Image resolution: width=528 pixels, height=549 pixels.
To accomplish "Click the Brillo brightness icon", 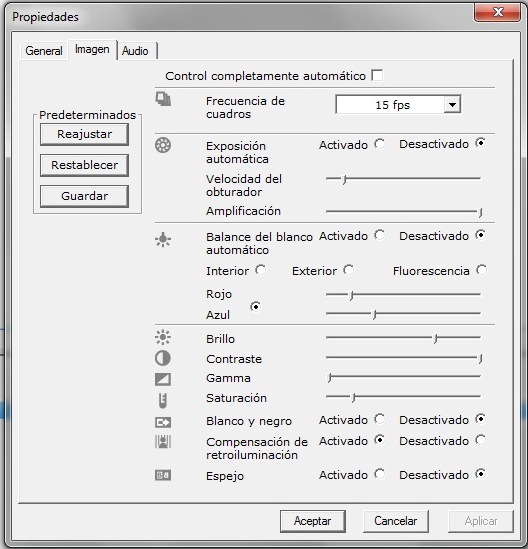I will 163,338.
